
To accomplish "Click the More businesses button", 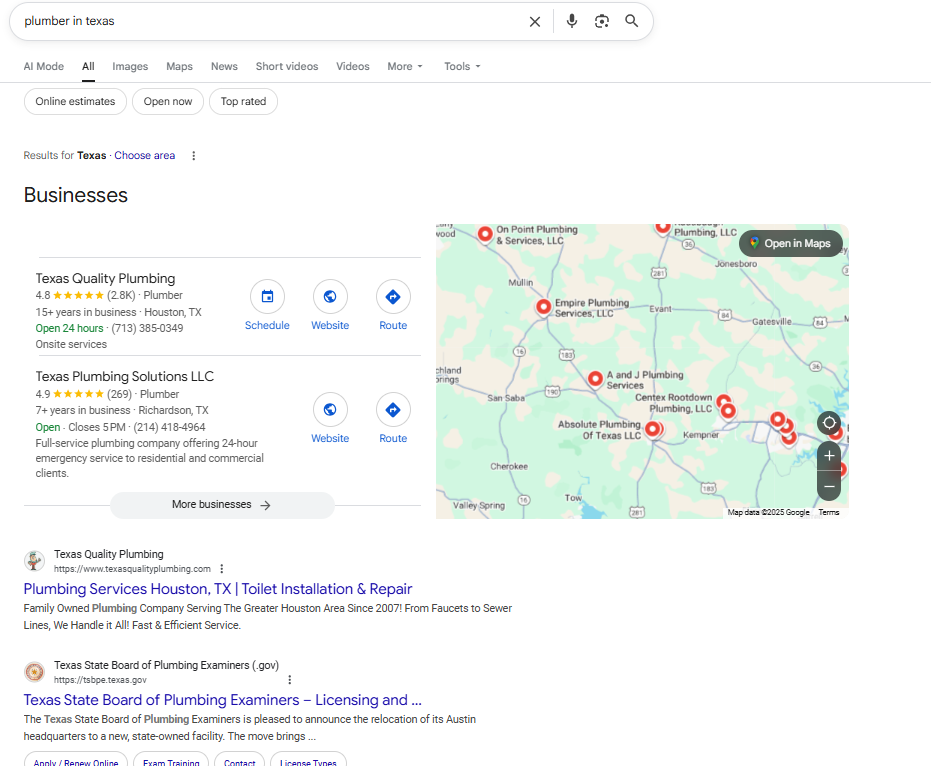I will click(222, 505).
